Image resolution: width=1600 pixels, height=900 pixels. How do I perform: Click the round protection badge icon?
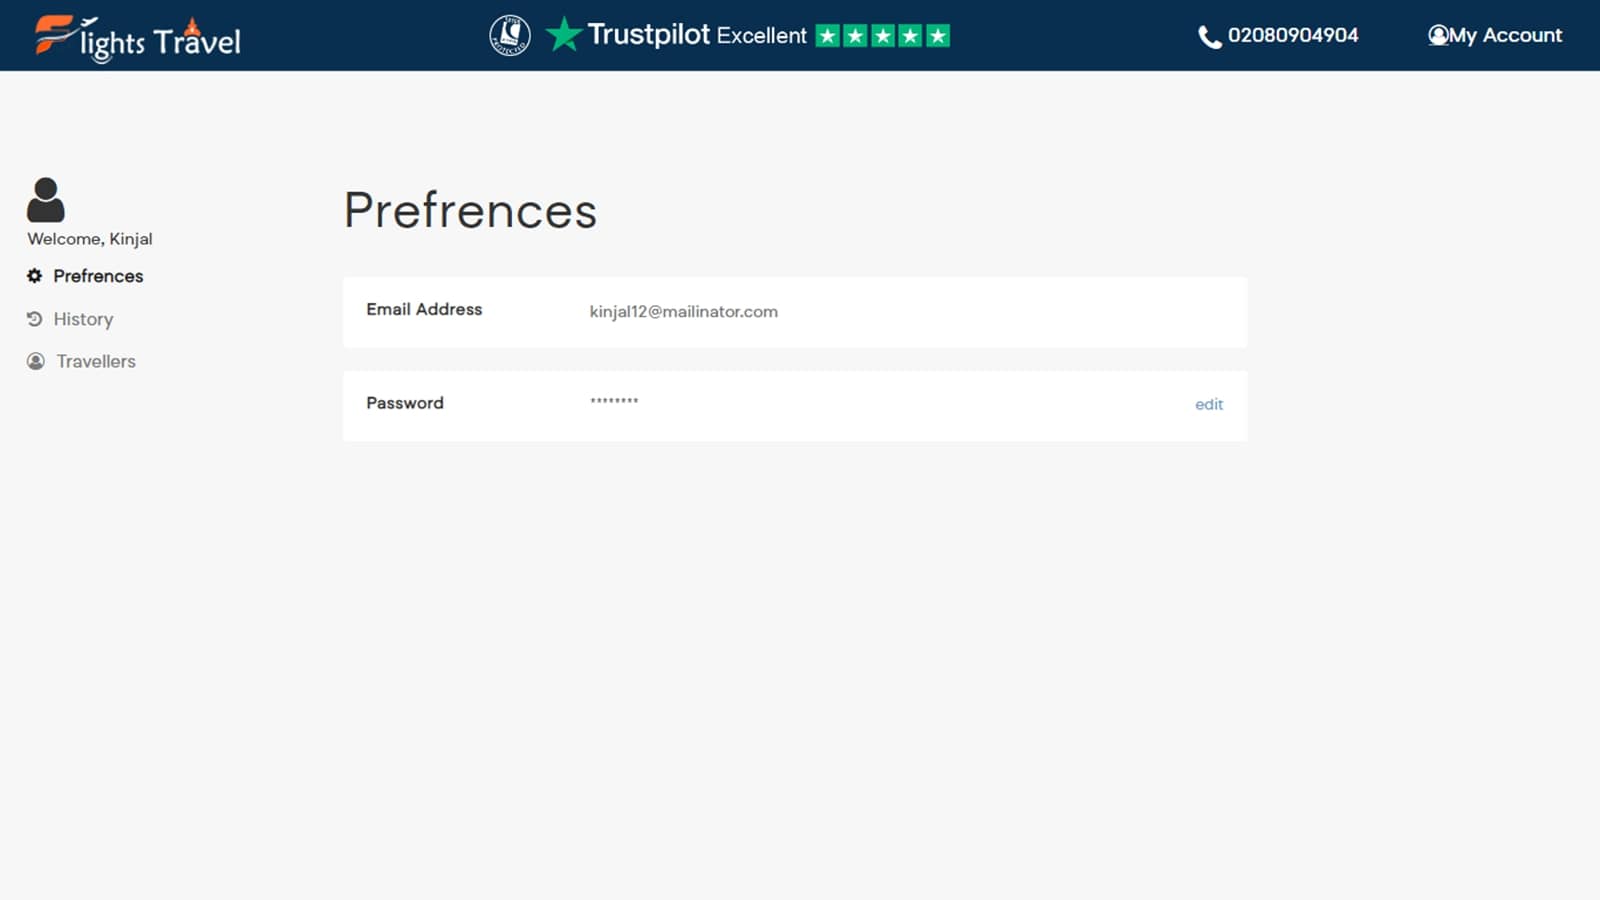(510, 36)
